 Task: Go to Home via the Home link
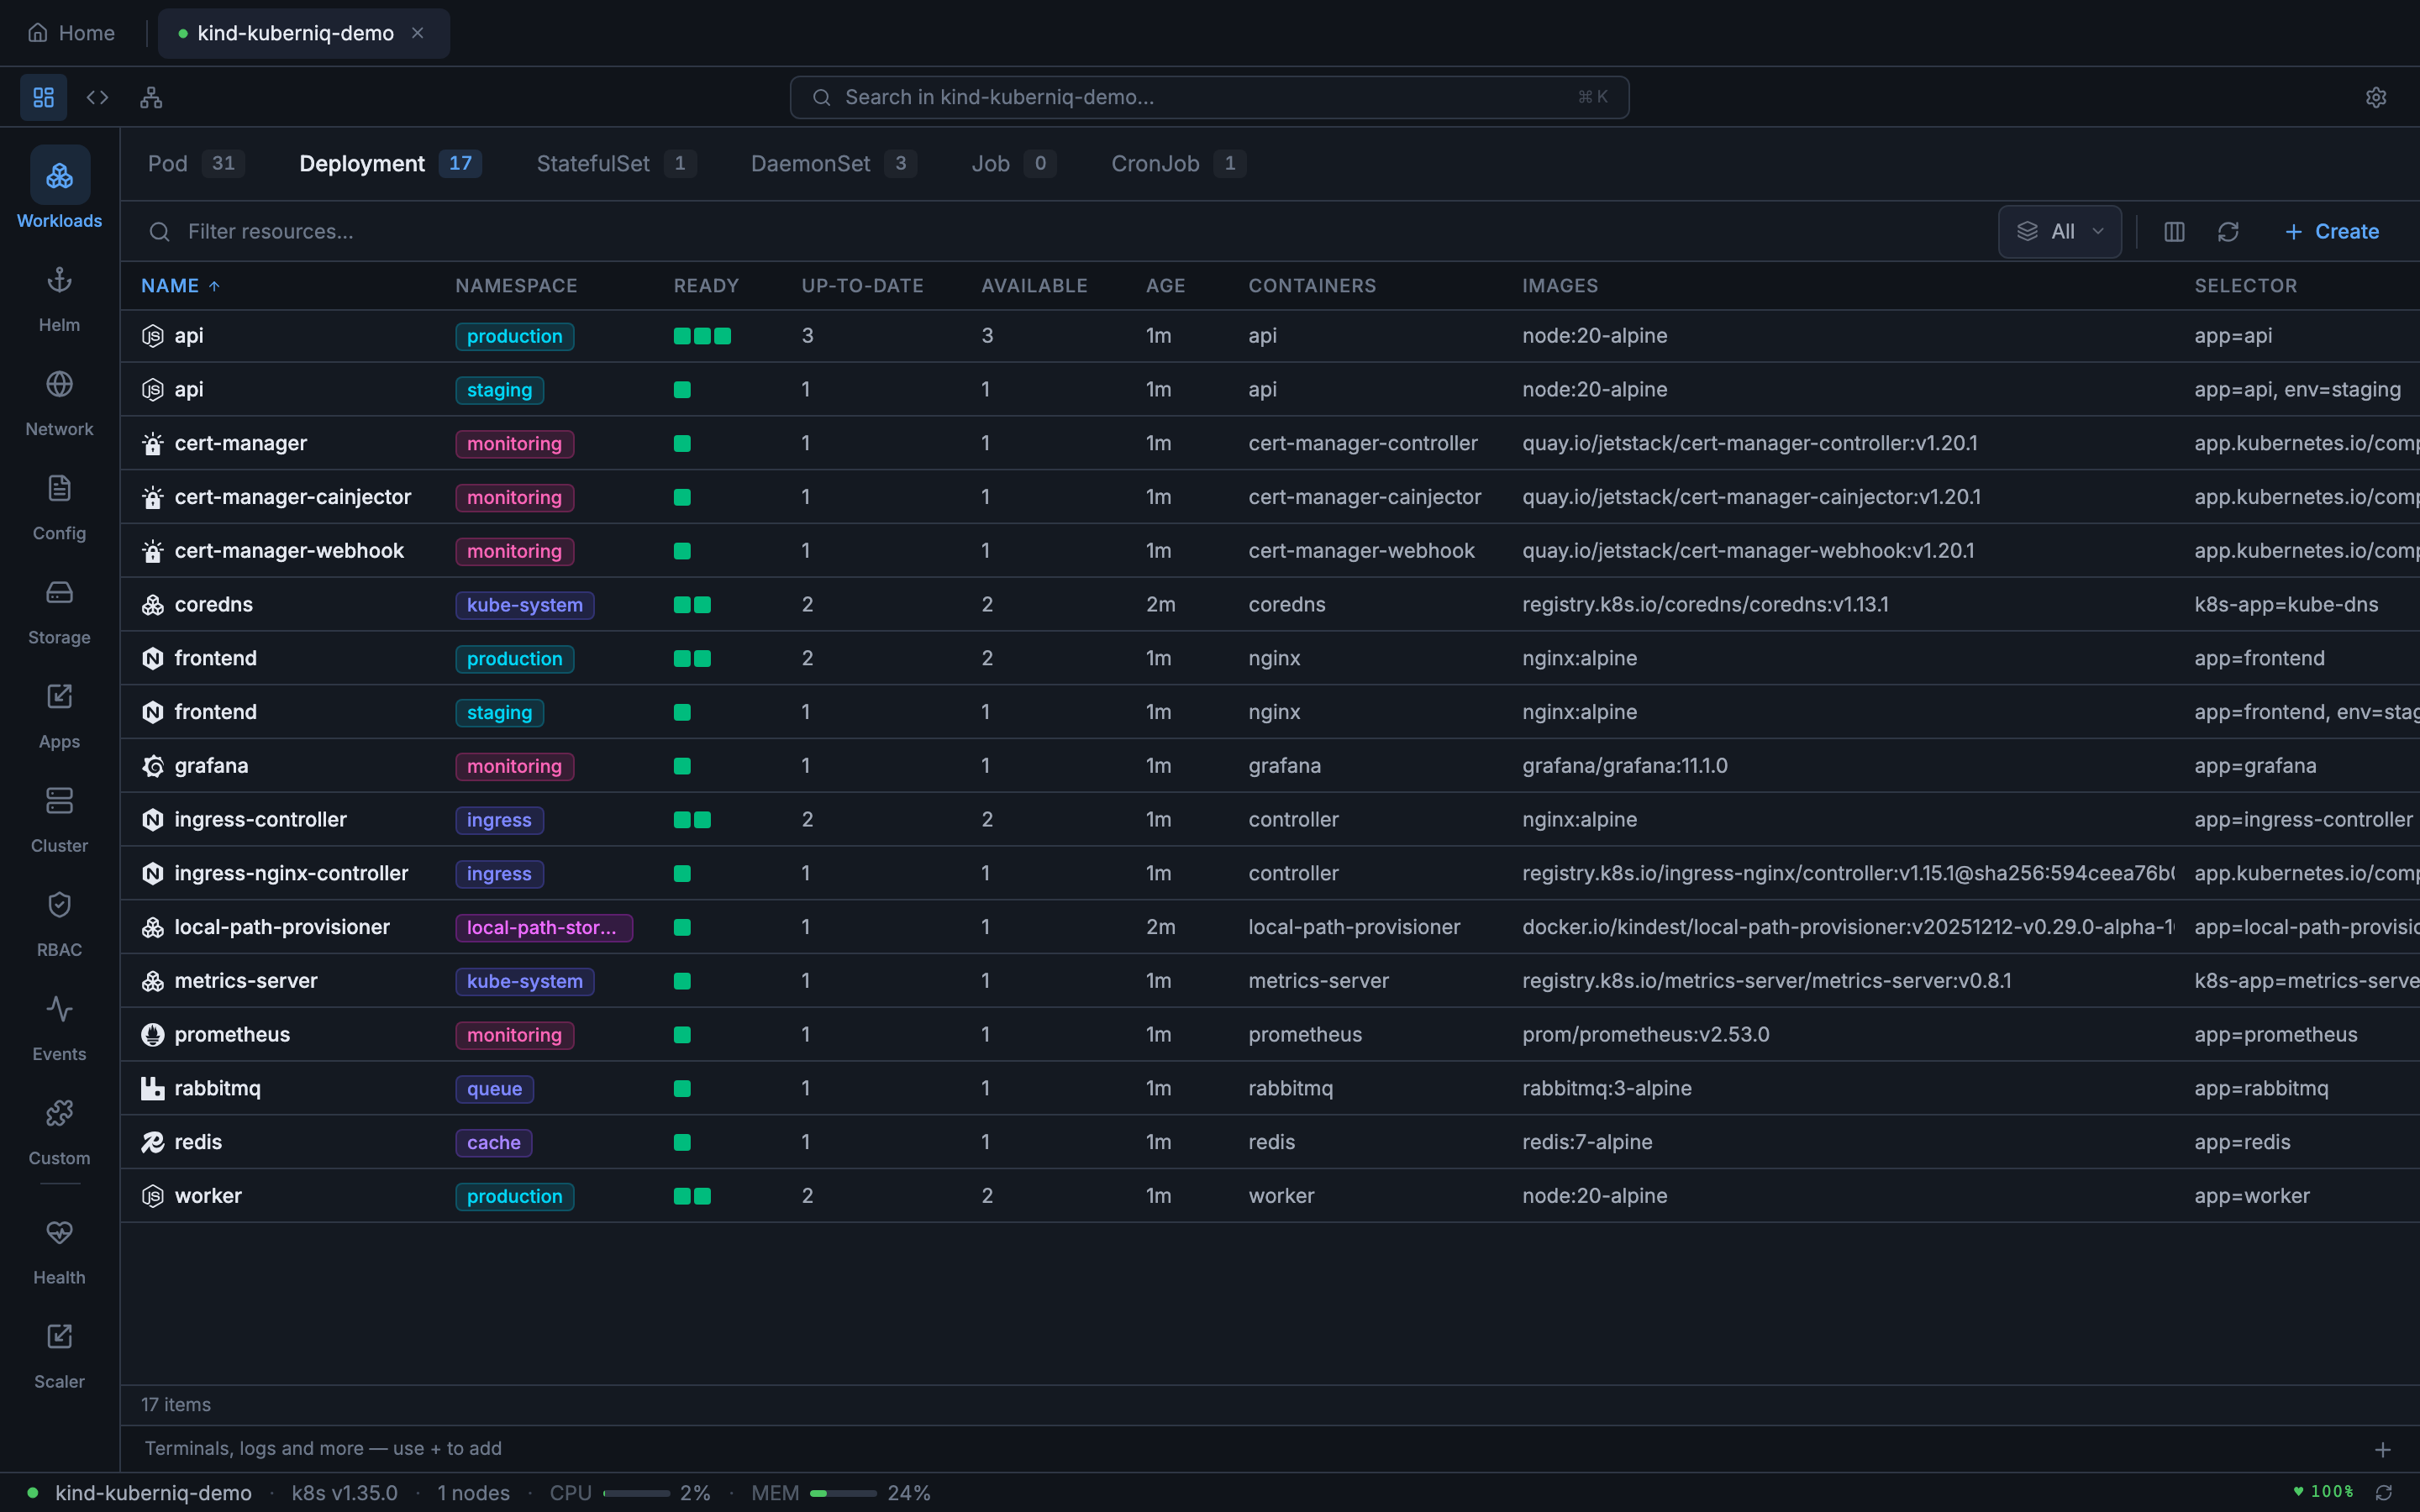click(x=71, y=32)
